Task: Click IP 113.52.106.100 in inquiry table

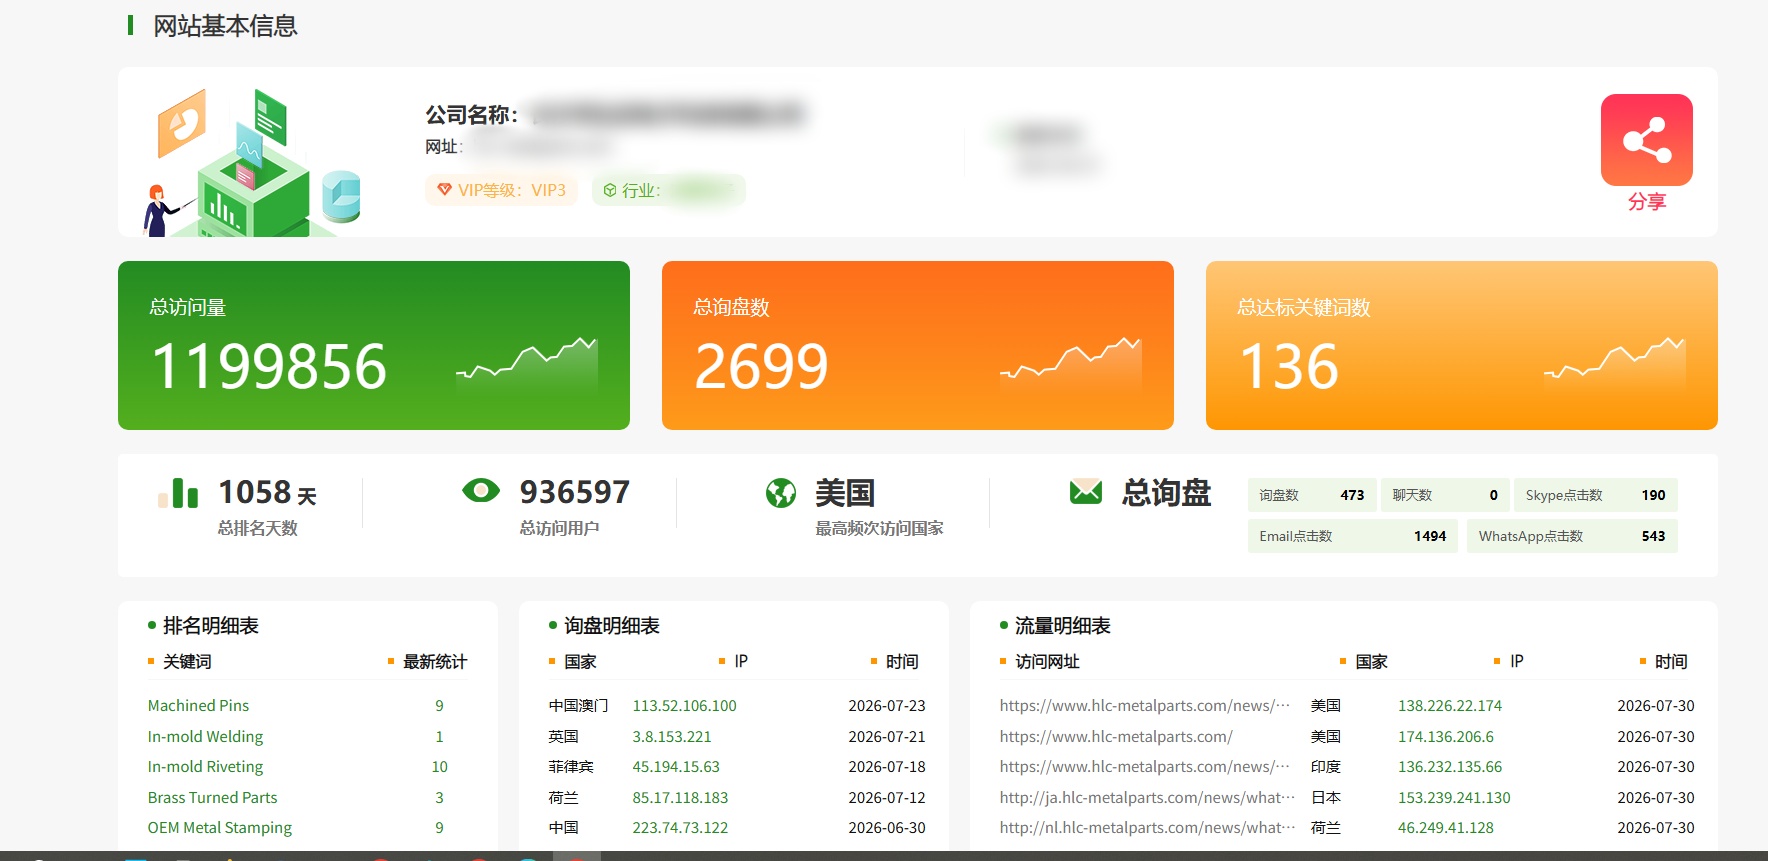Action: (684, 706)
